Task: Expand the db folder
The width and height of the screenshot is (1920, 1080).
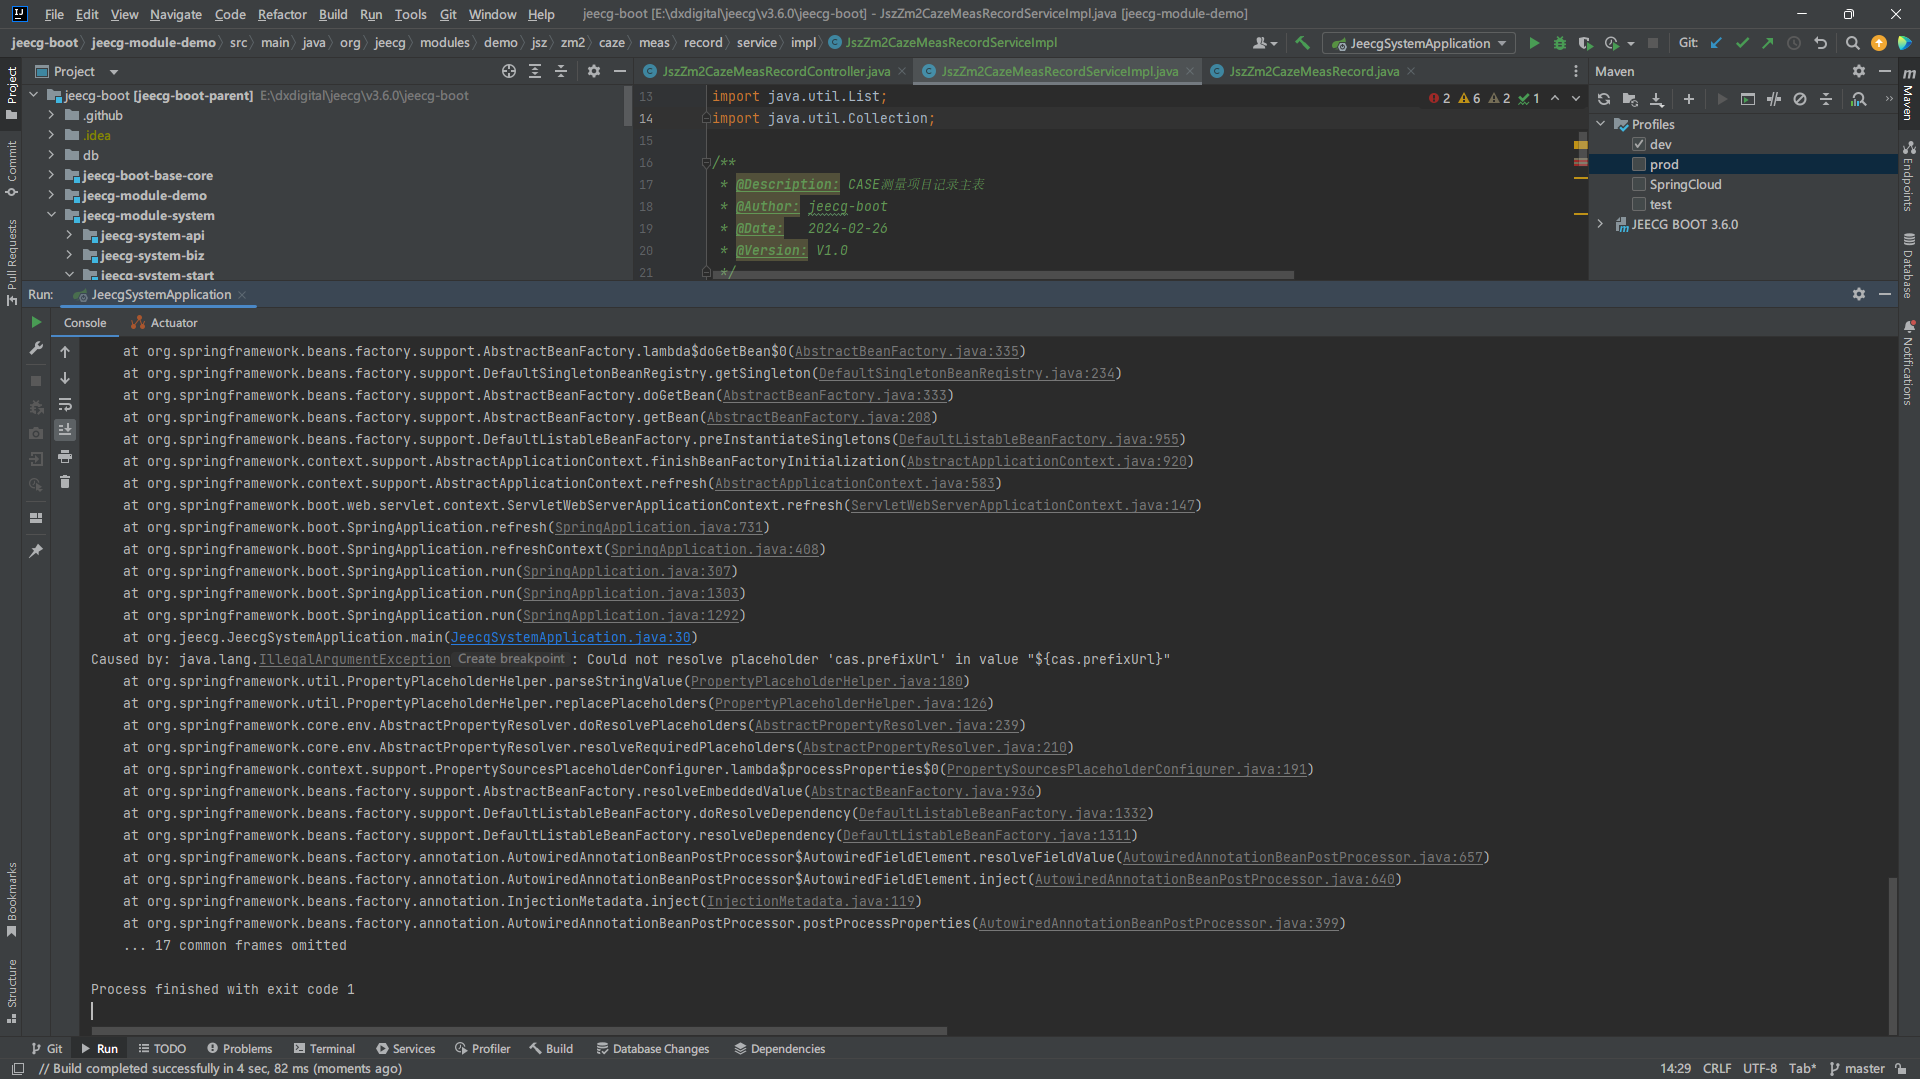Action: (51, 155)
